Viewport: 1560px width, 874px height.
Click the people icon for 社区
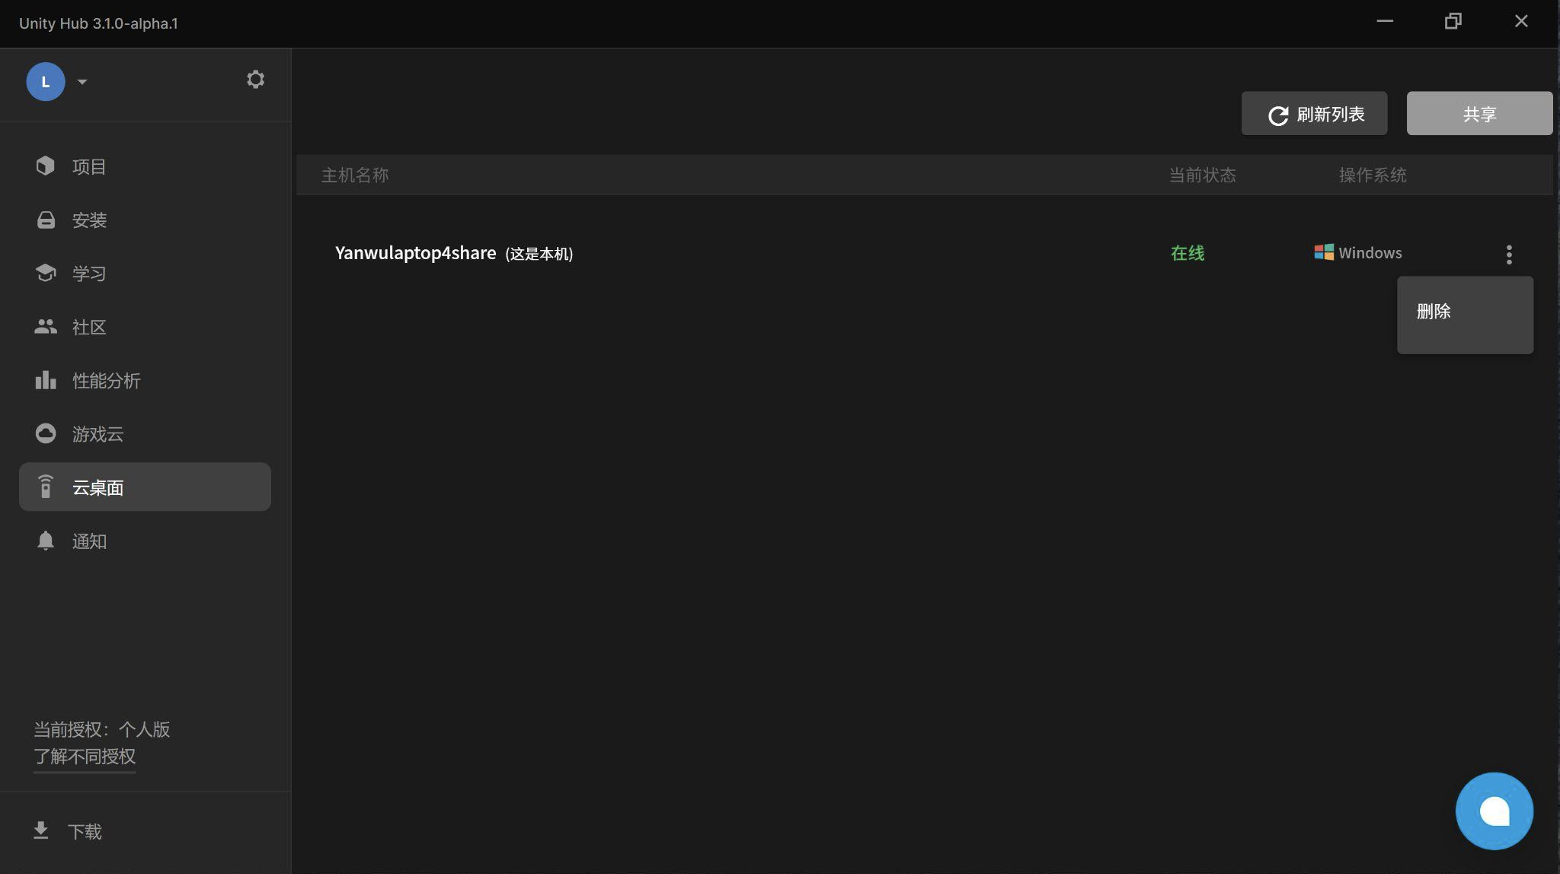click(x=46, y=326)
